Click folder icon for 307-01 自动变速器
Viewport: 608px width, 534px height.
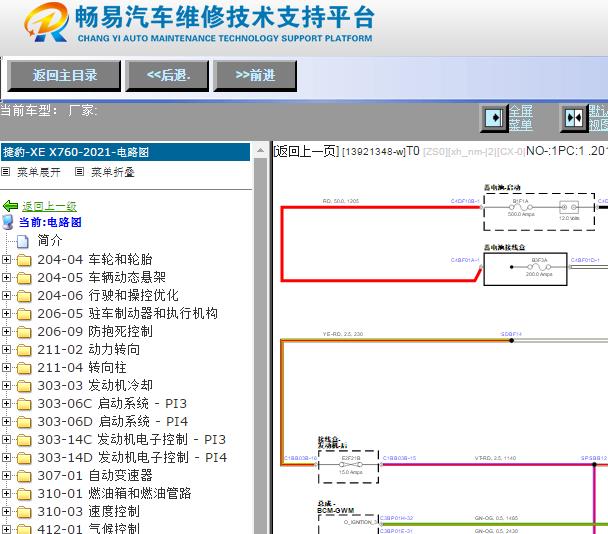24,476
